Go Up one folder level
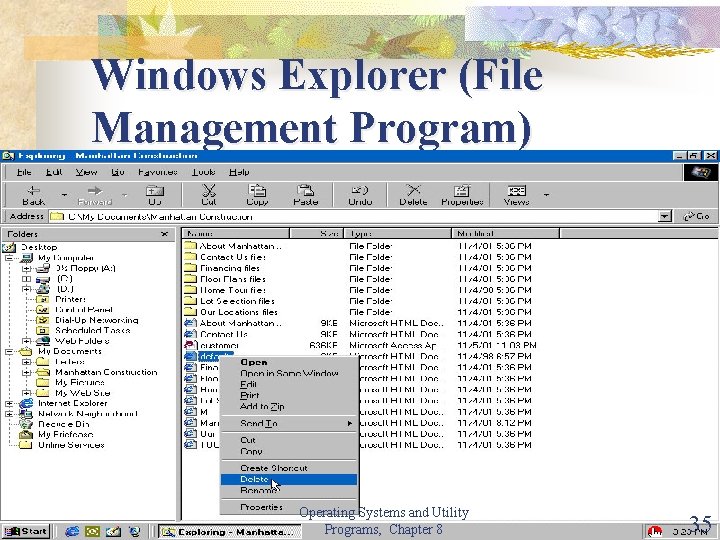720x540 pixels. click(x=155, y=195)
